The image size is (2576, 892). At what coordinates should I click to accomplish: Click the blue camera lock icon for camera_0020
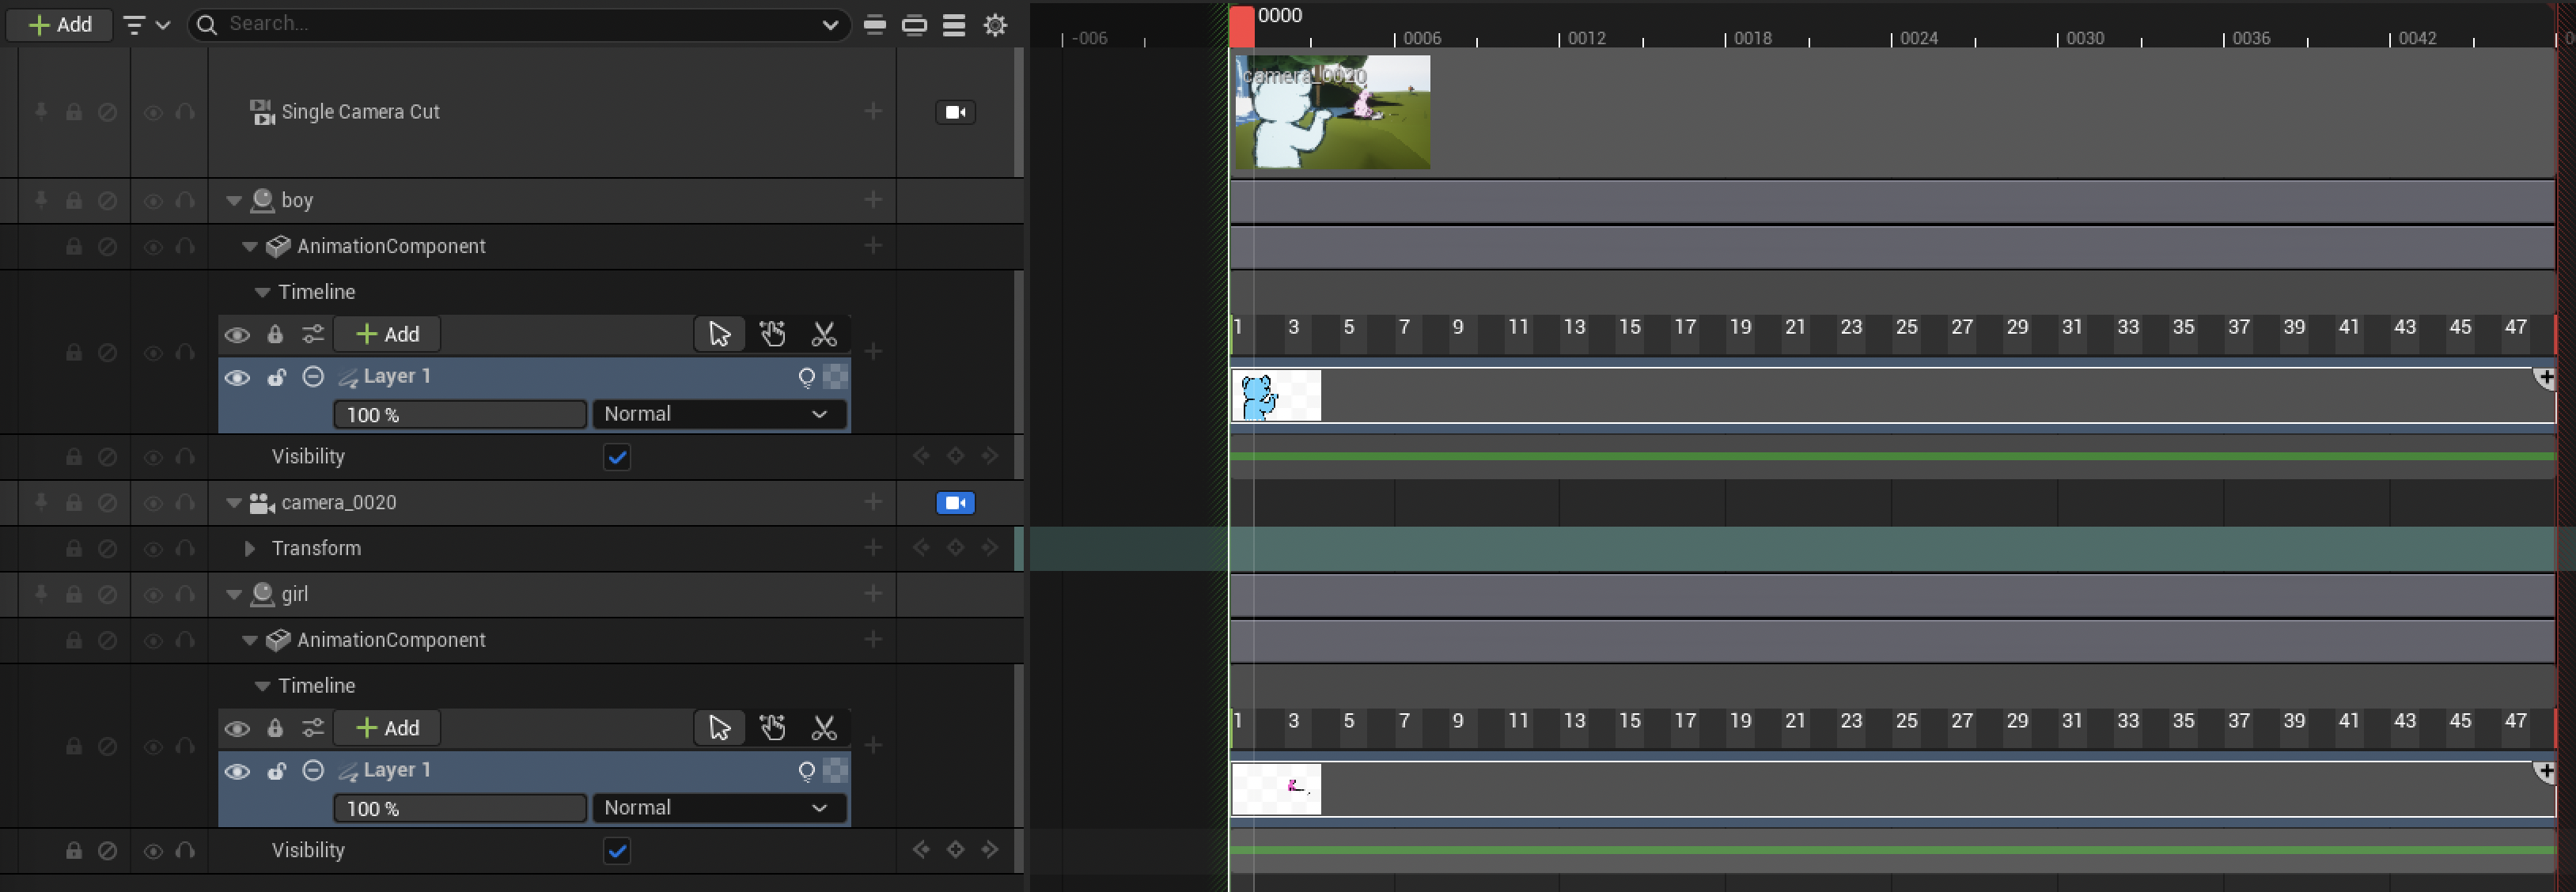click(954, 503)
